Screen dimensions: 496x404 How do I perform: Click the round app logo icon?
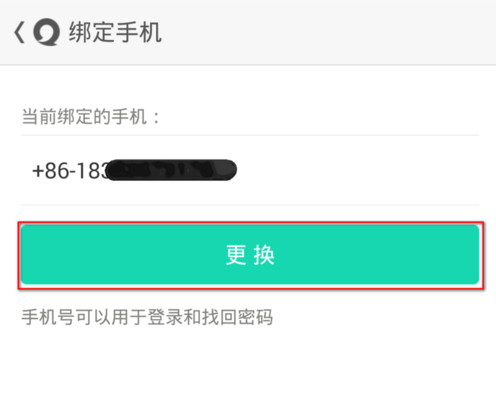(46, 32)
